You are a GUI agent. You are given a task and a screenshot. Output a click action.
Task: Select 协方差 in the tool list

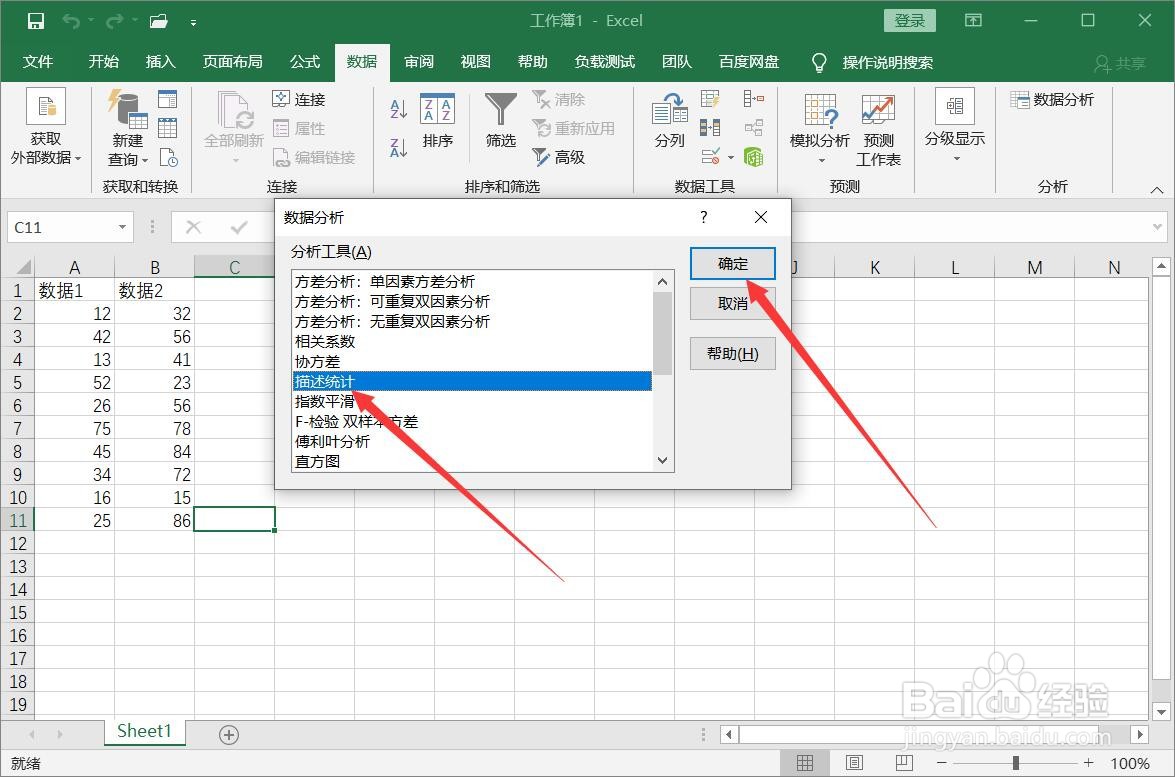(x=472, y=362)
